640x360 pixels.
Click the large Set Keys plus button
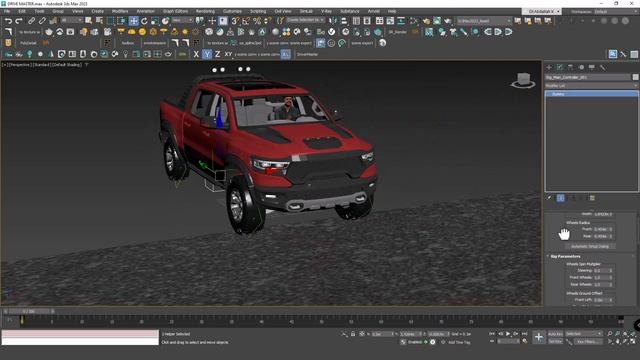tap(539, 337)
